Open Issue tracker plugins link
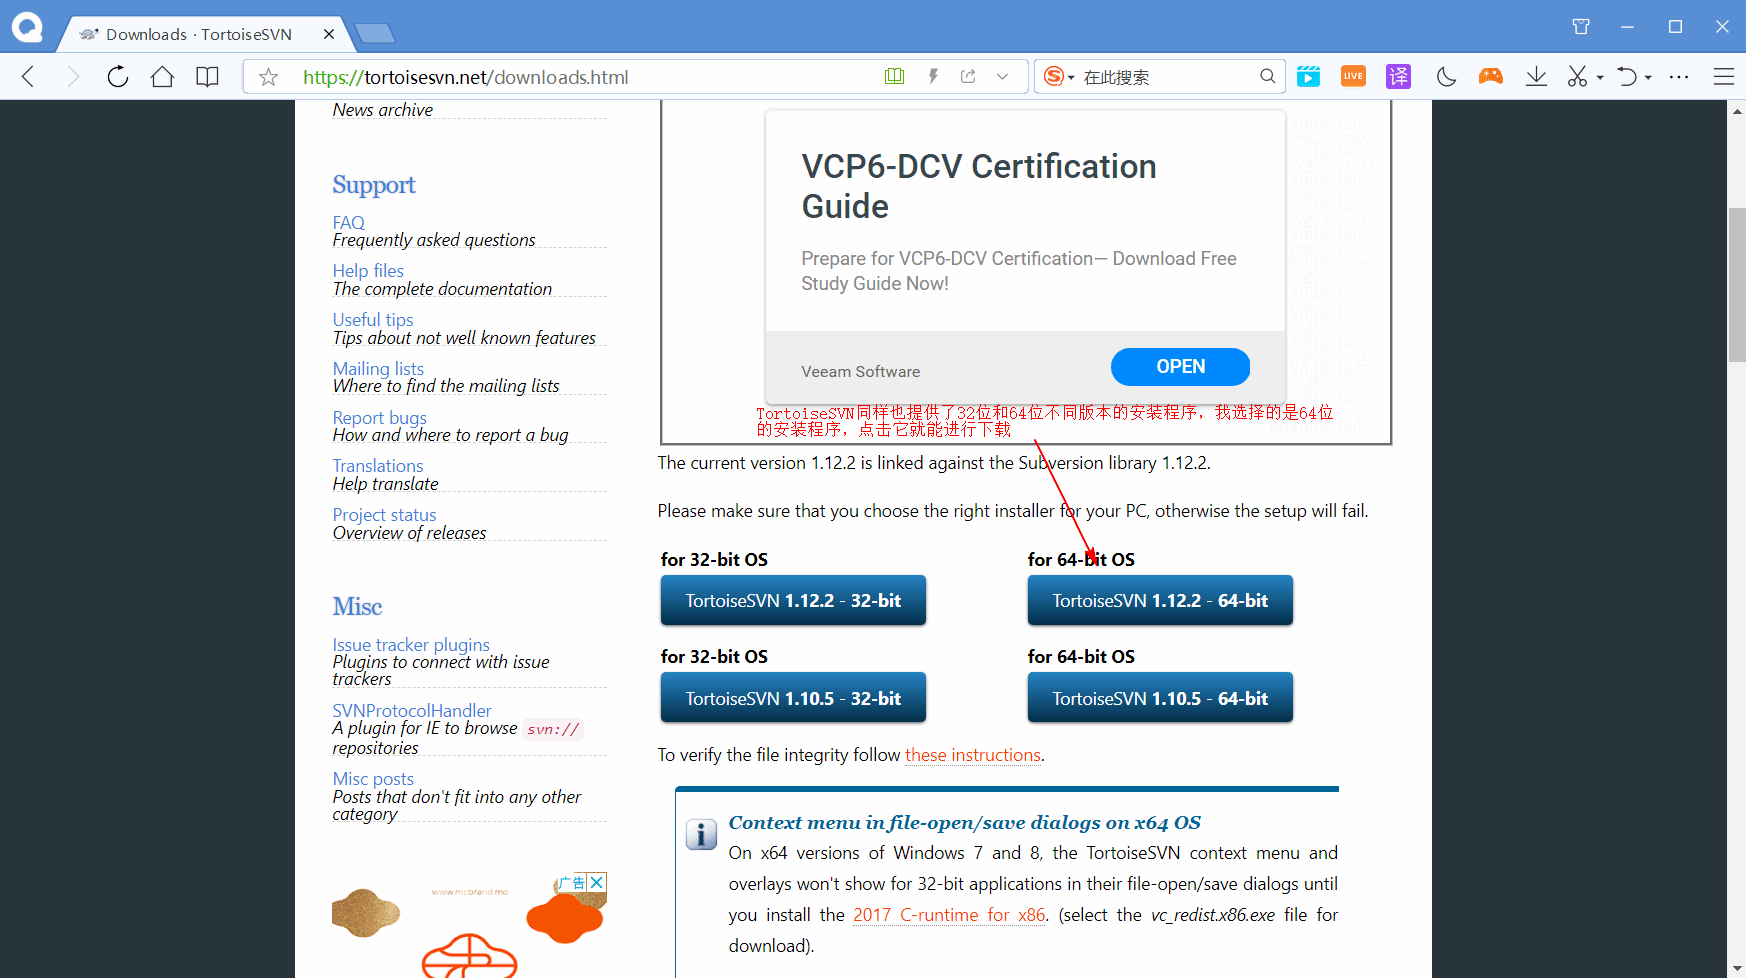Image resolution: width=1746 pixels, height=978 pixels. pyautogui.click(x=411, y=644)
